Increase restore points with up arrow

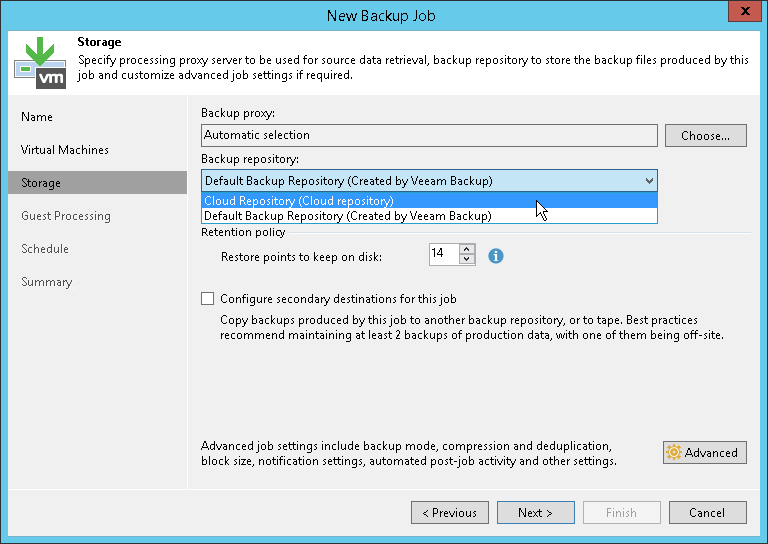467,250
